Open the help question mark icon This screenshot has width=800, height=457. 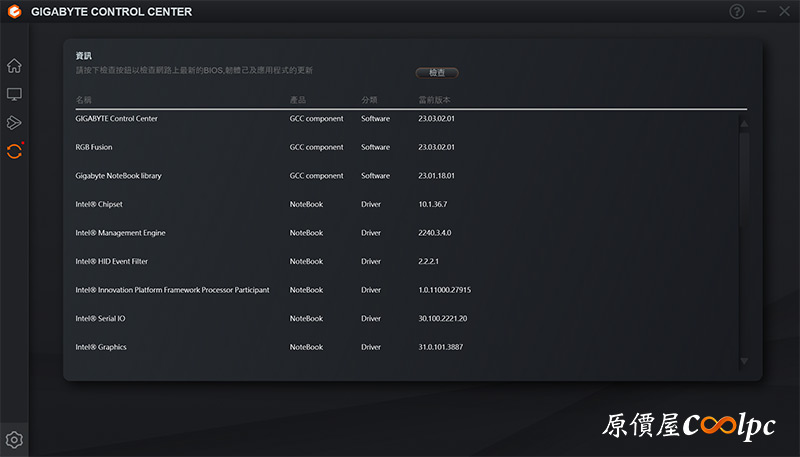coord(737,11)
